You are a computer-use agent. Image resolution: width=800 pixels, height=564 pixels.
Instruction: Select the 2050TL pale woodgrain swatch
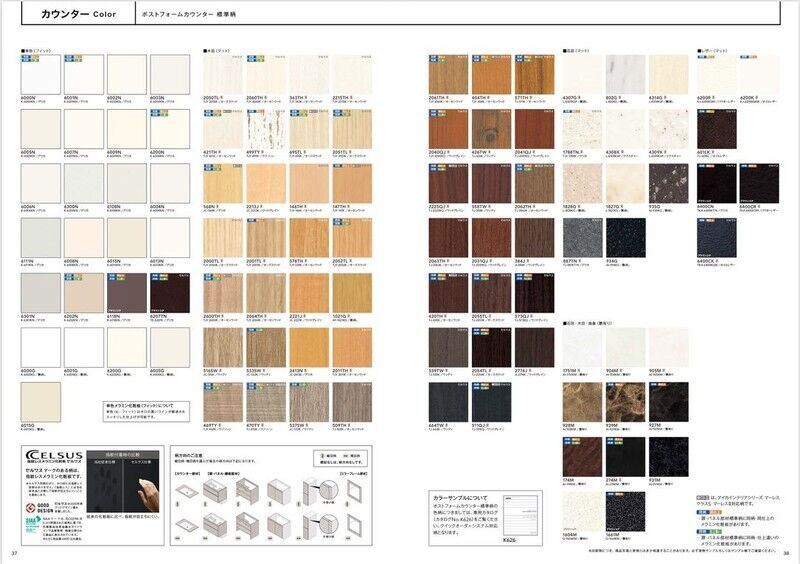(x=221, y=73)
